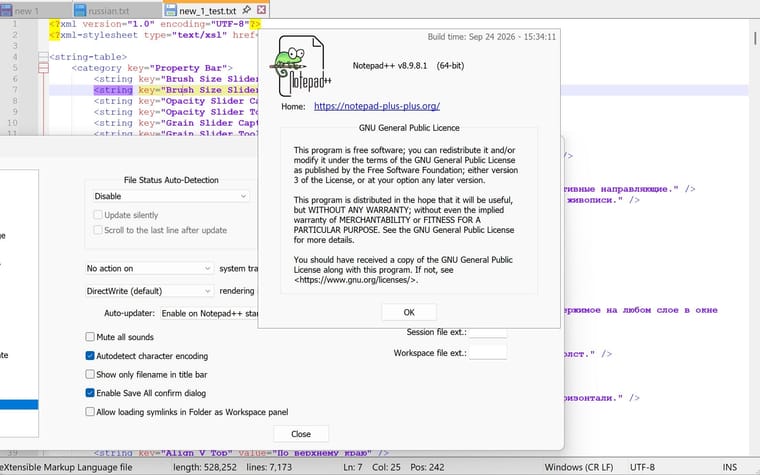Click the highlighted item in Preferences category list
760x475 pixels.
click(x=19, y=405)
